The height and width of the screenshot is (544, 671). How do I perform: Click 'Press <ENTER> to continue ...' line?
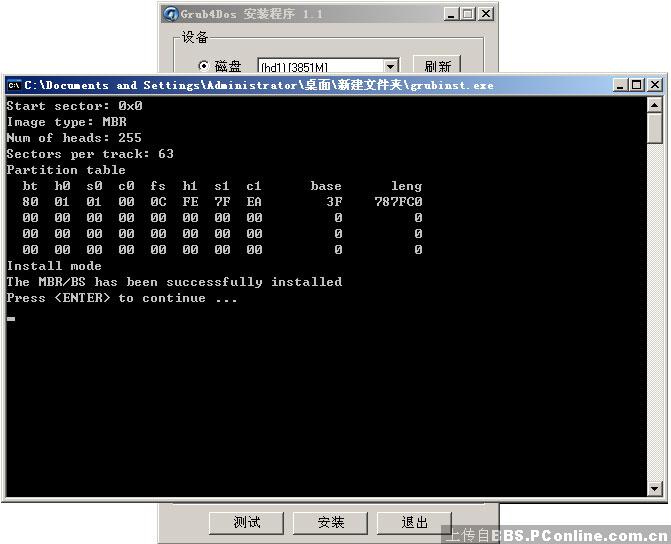(122, 298)
